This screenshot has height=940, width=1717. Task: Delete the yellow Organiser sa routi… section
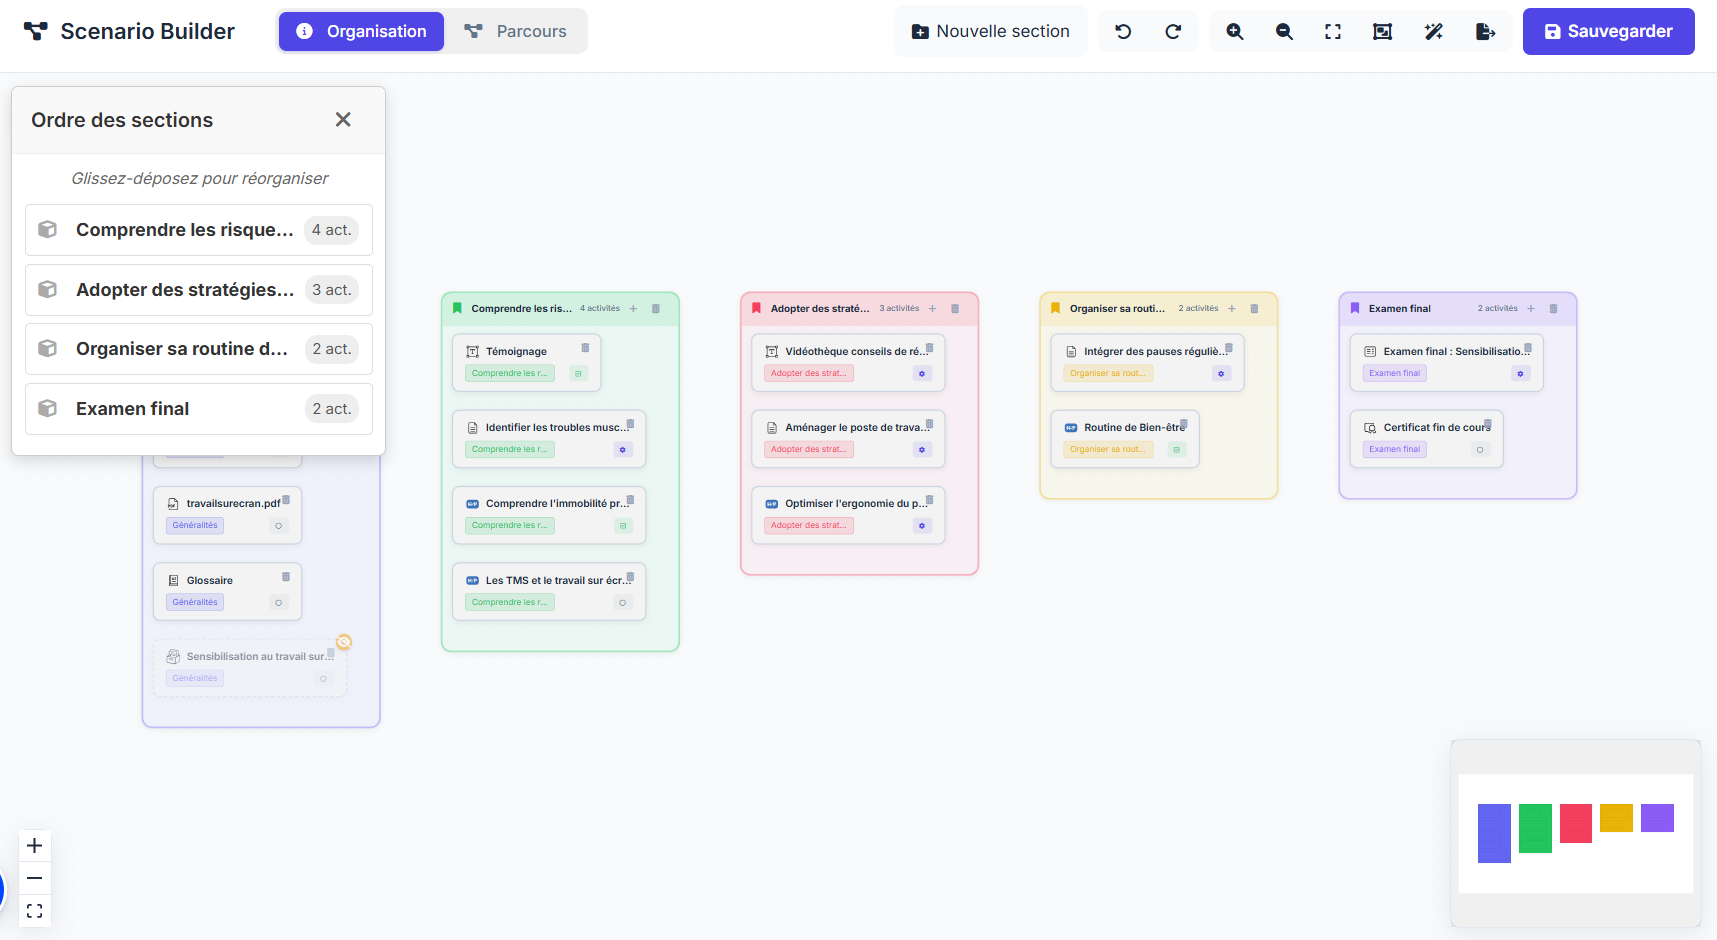1254,309
